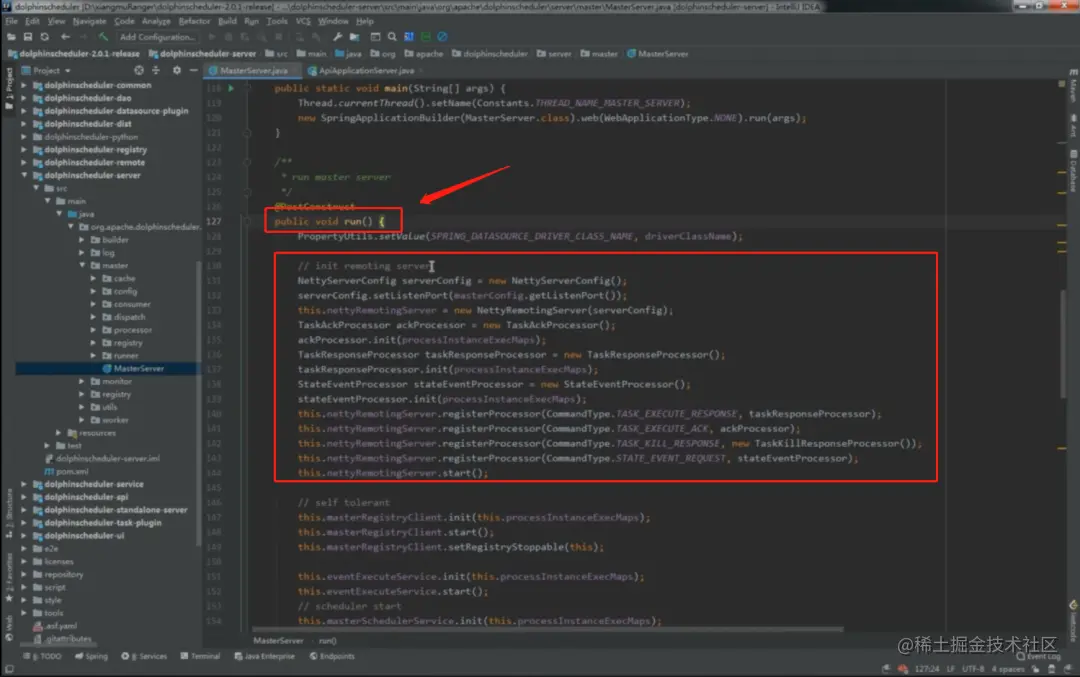Select the dolphinscheduler-ui module

pyautogui.click(x=84, y=535)
